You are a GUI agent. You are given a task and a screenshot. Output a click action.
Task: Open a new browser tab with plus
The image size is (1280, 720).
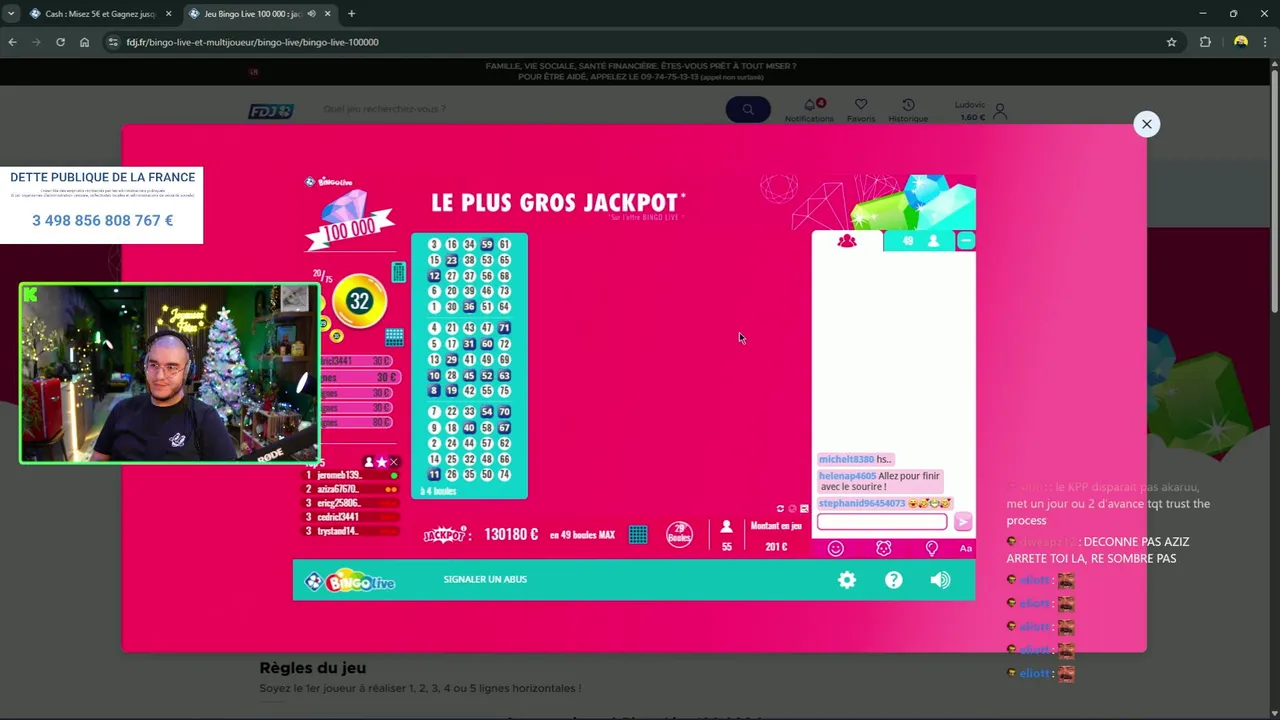point(351,14)
